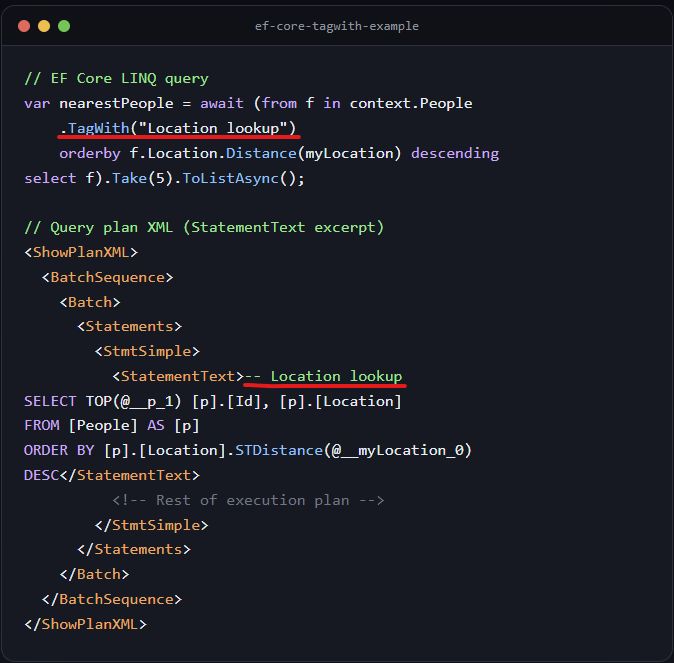Click FROM [People] AS [p] line
Screen dimensions: 674x663
112,426
